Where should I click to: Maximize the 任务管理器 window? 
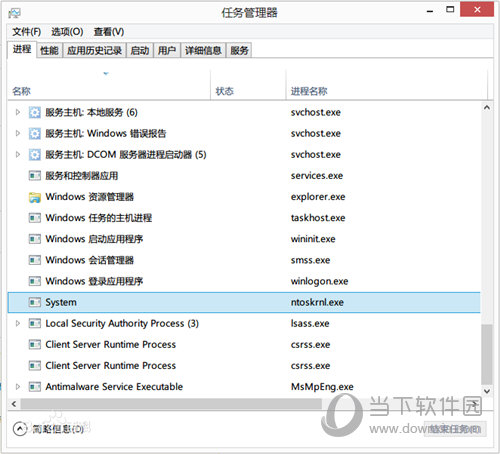click(450, 10)
